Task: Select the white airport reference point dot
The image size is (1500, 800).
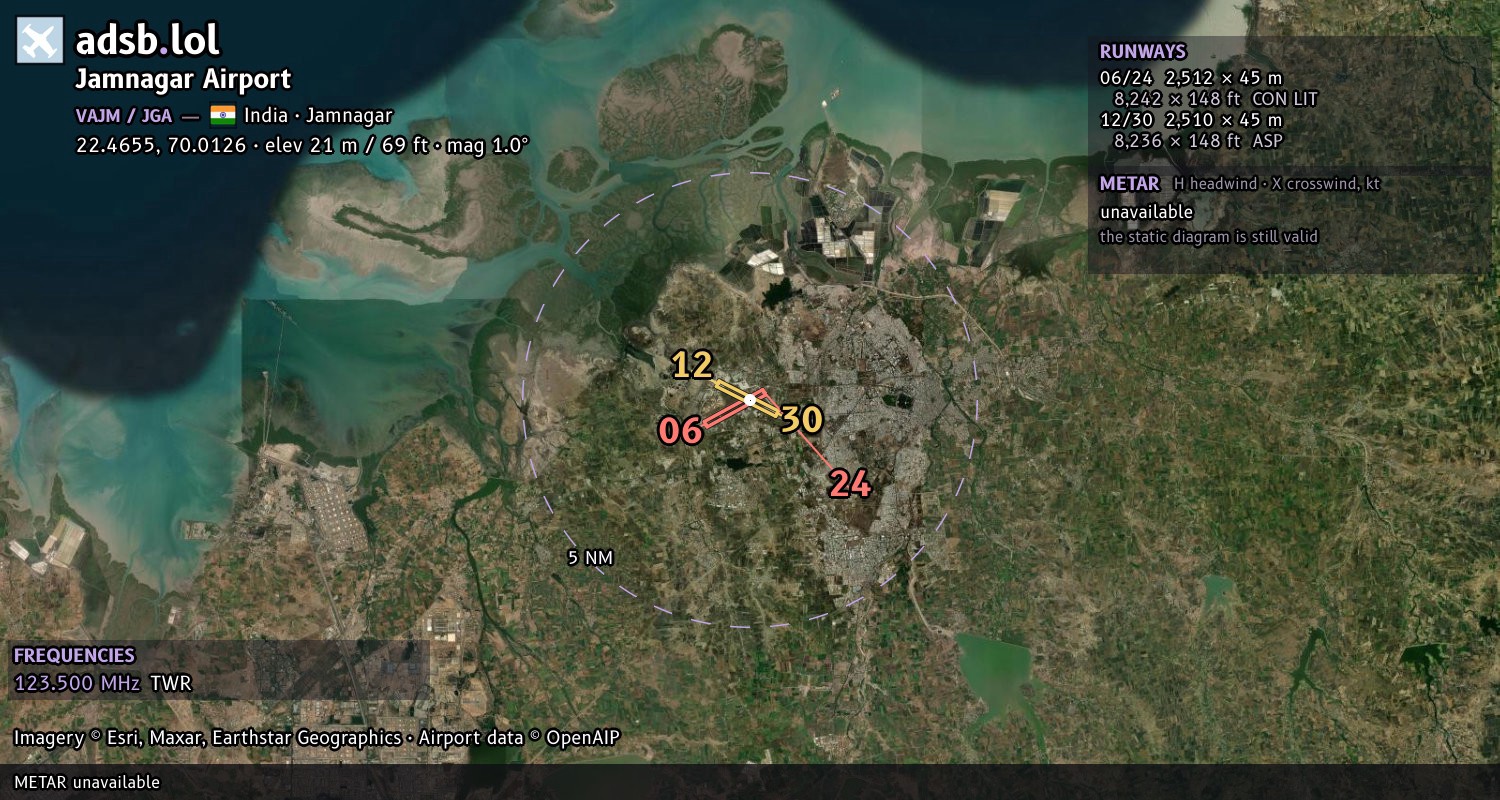Action: click(x=750, y=400)
